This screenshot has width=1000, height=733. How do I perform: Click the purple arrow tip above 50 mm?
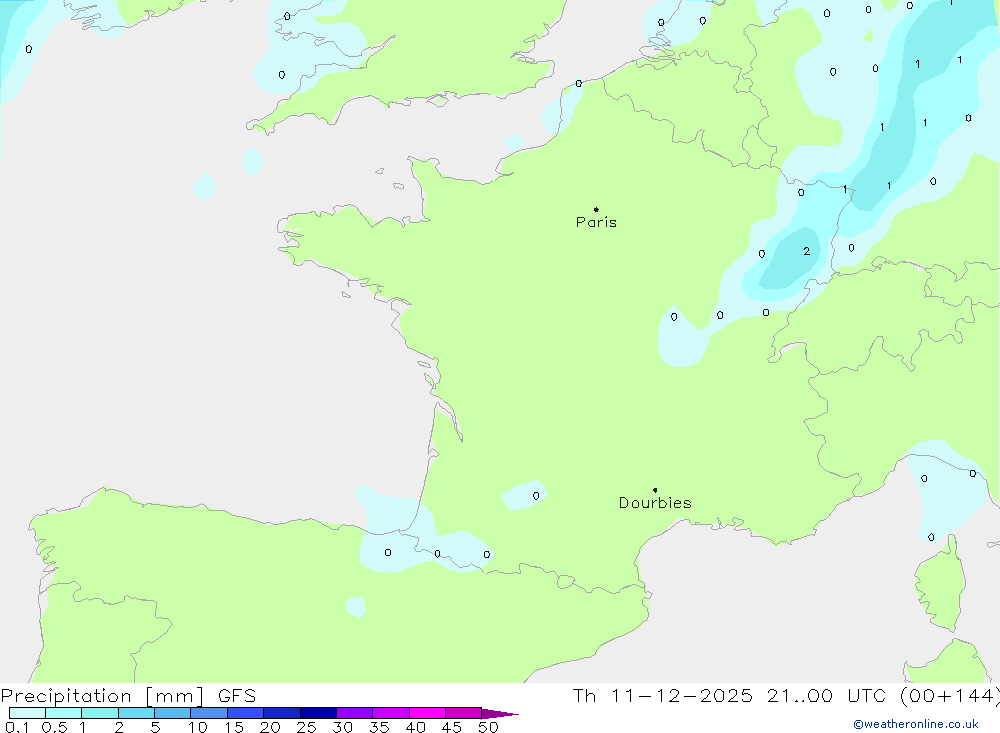(500, 714)
